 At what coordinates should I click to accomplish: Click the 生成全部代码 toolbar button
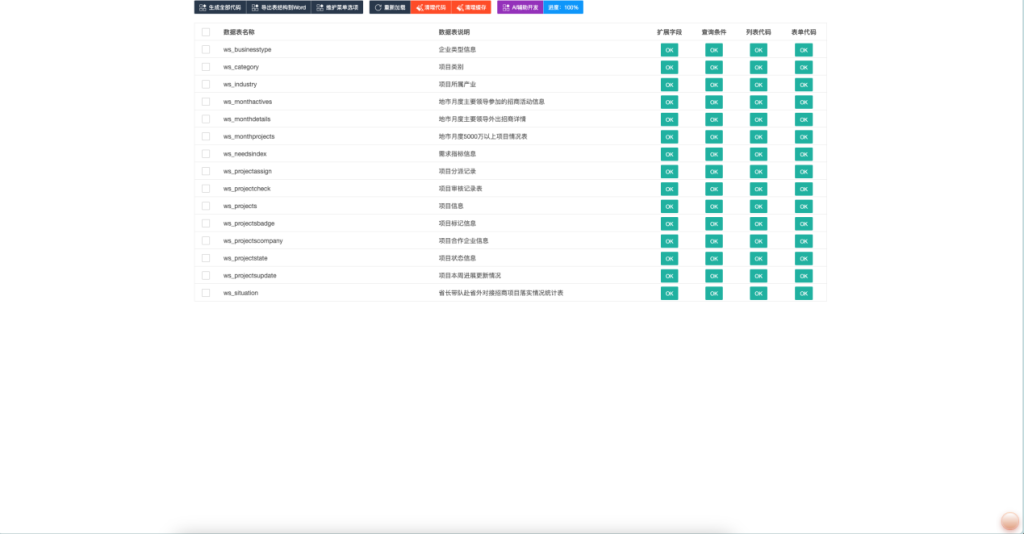point(219,7)
